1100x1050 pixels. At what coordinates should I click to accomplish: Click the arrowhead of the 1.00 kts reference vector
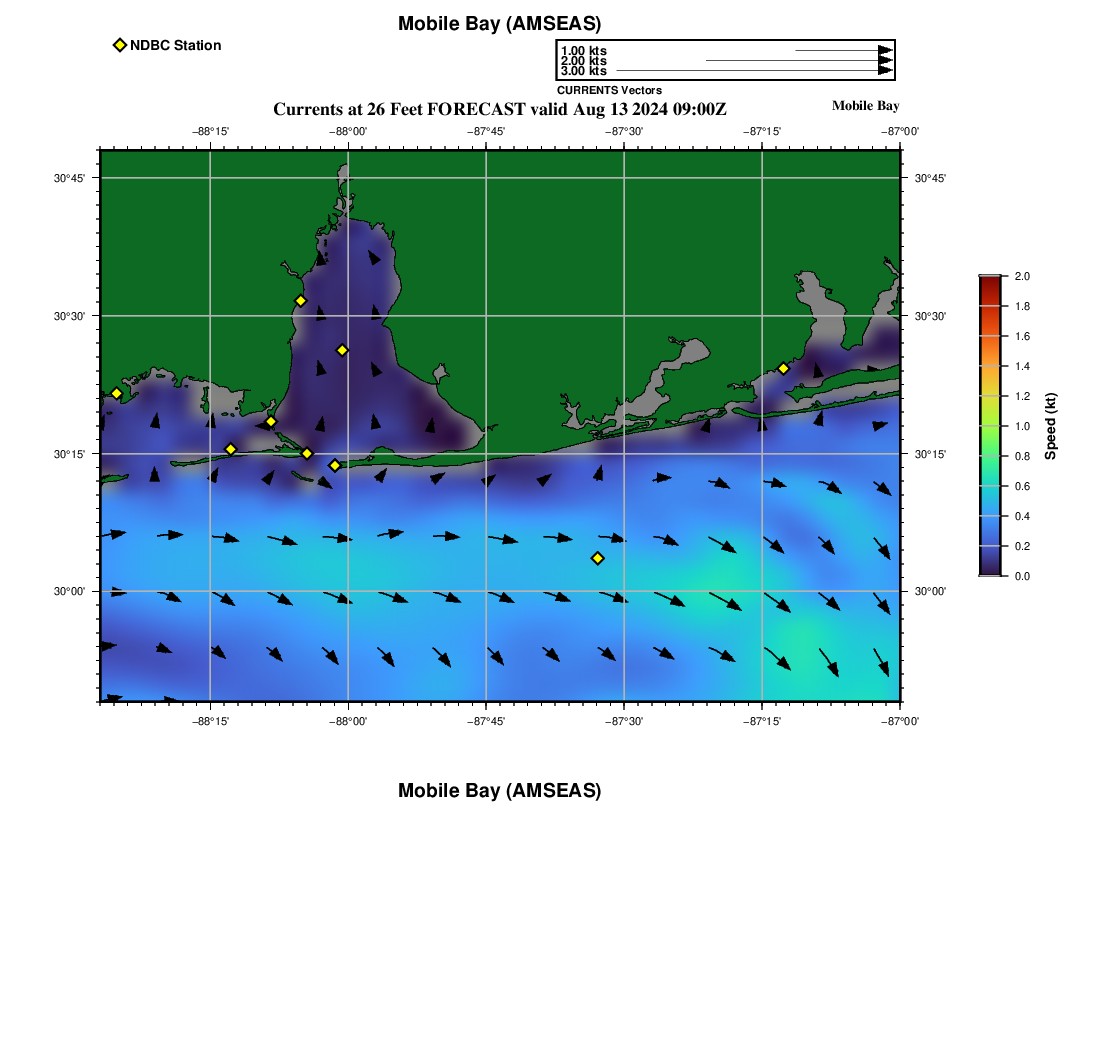point(885,50)
